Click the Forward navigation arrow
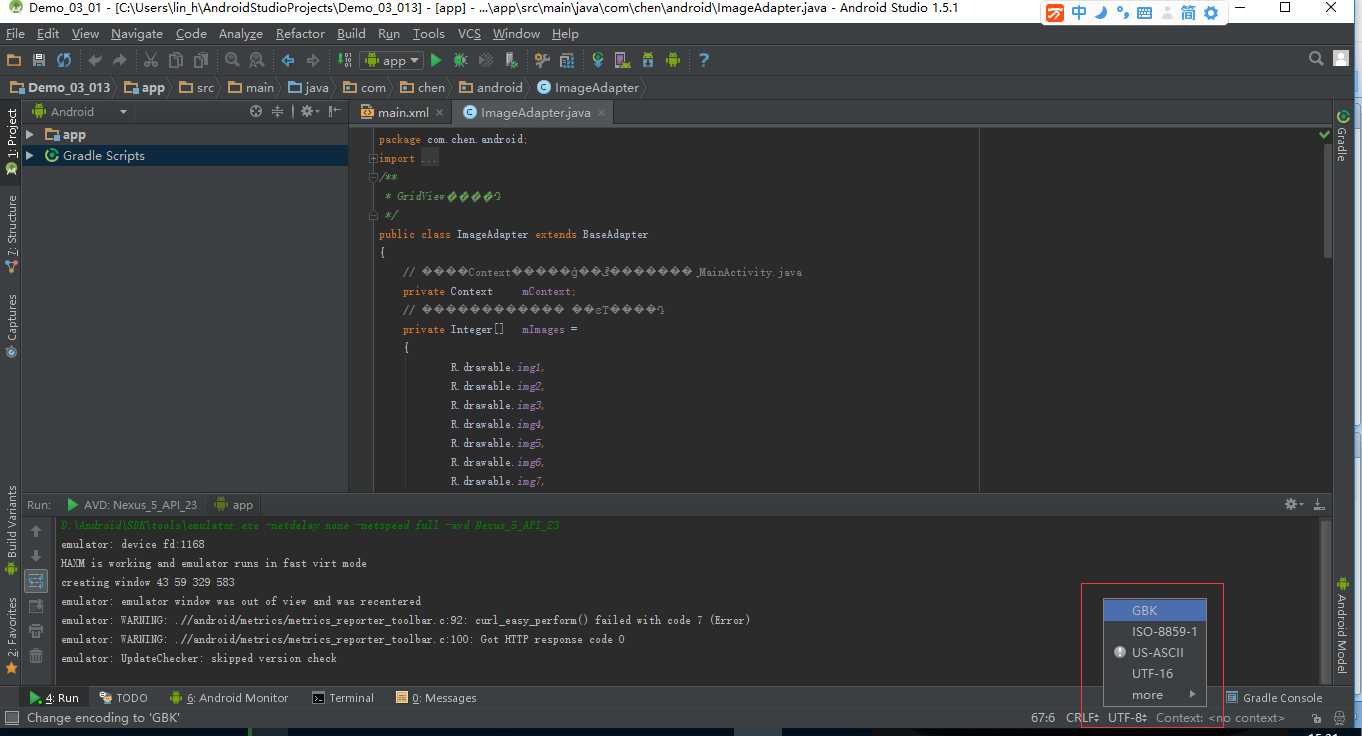This screenshot has height=736, width=1362. coord(313,60)
